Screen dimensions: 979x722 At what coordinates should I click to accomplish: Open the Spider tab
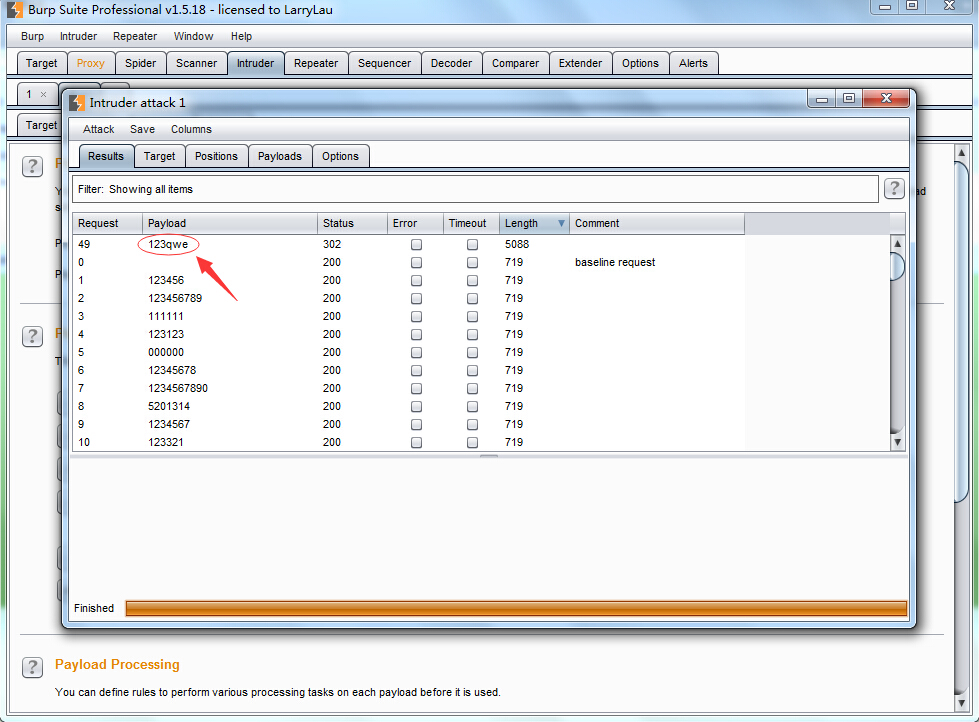[140, 63]
